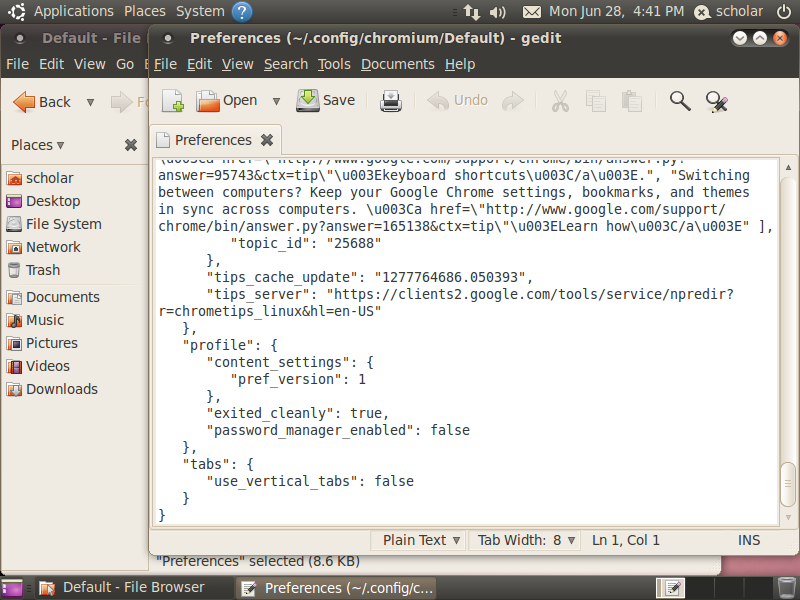
Task: Open File Browser File menu
Action: pyautogui.click(x=17, y=64)
